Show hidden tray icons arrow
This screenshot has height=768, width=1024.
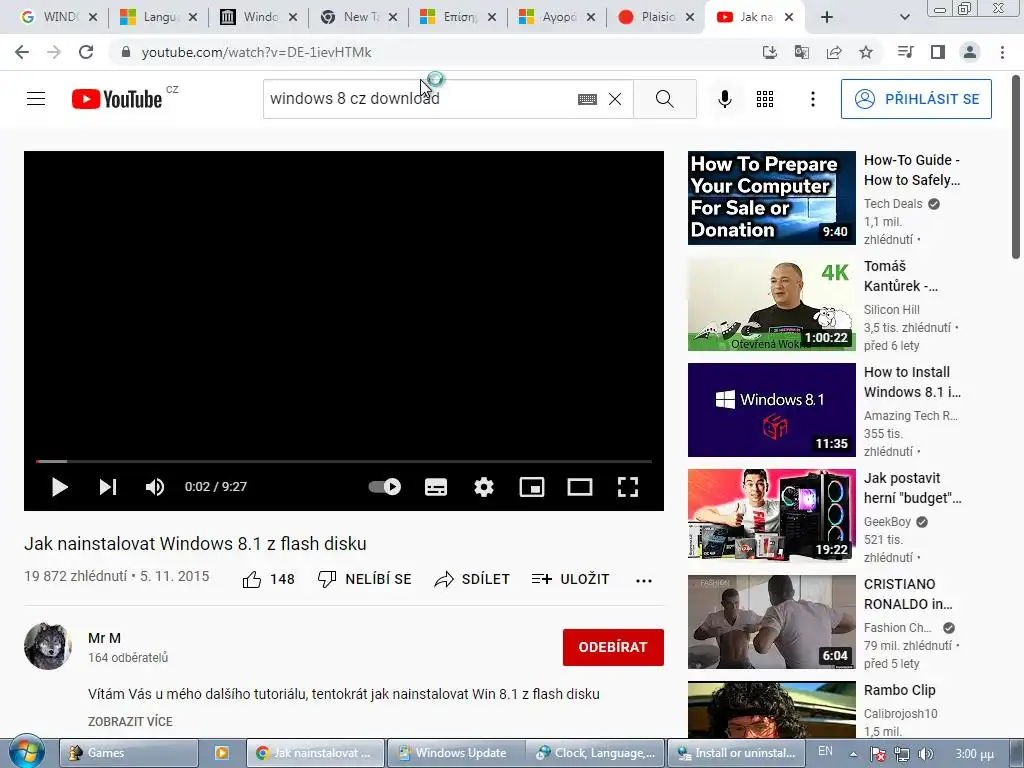pyautogui.click(x=854, y=754)
